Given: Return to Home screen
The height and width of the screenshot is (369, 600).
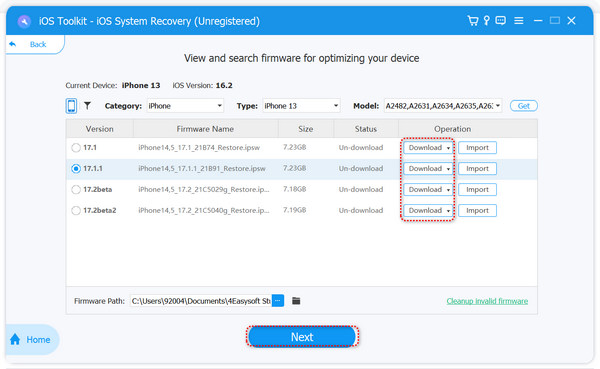Looking at the screenshot, I should [32, 340].
